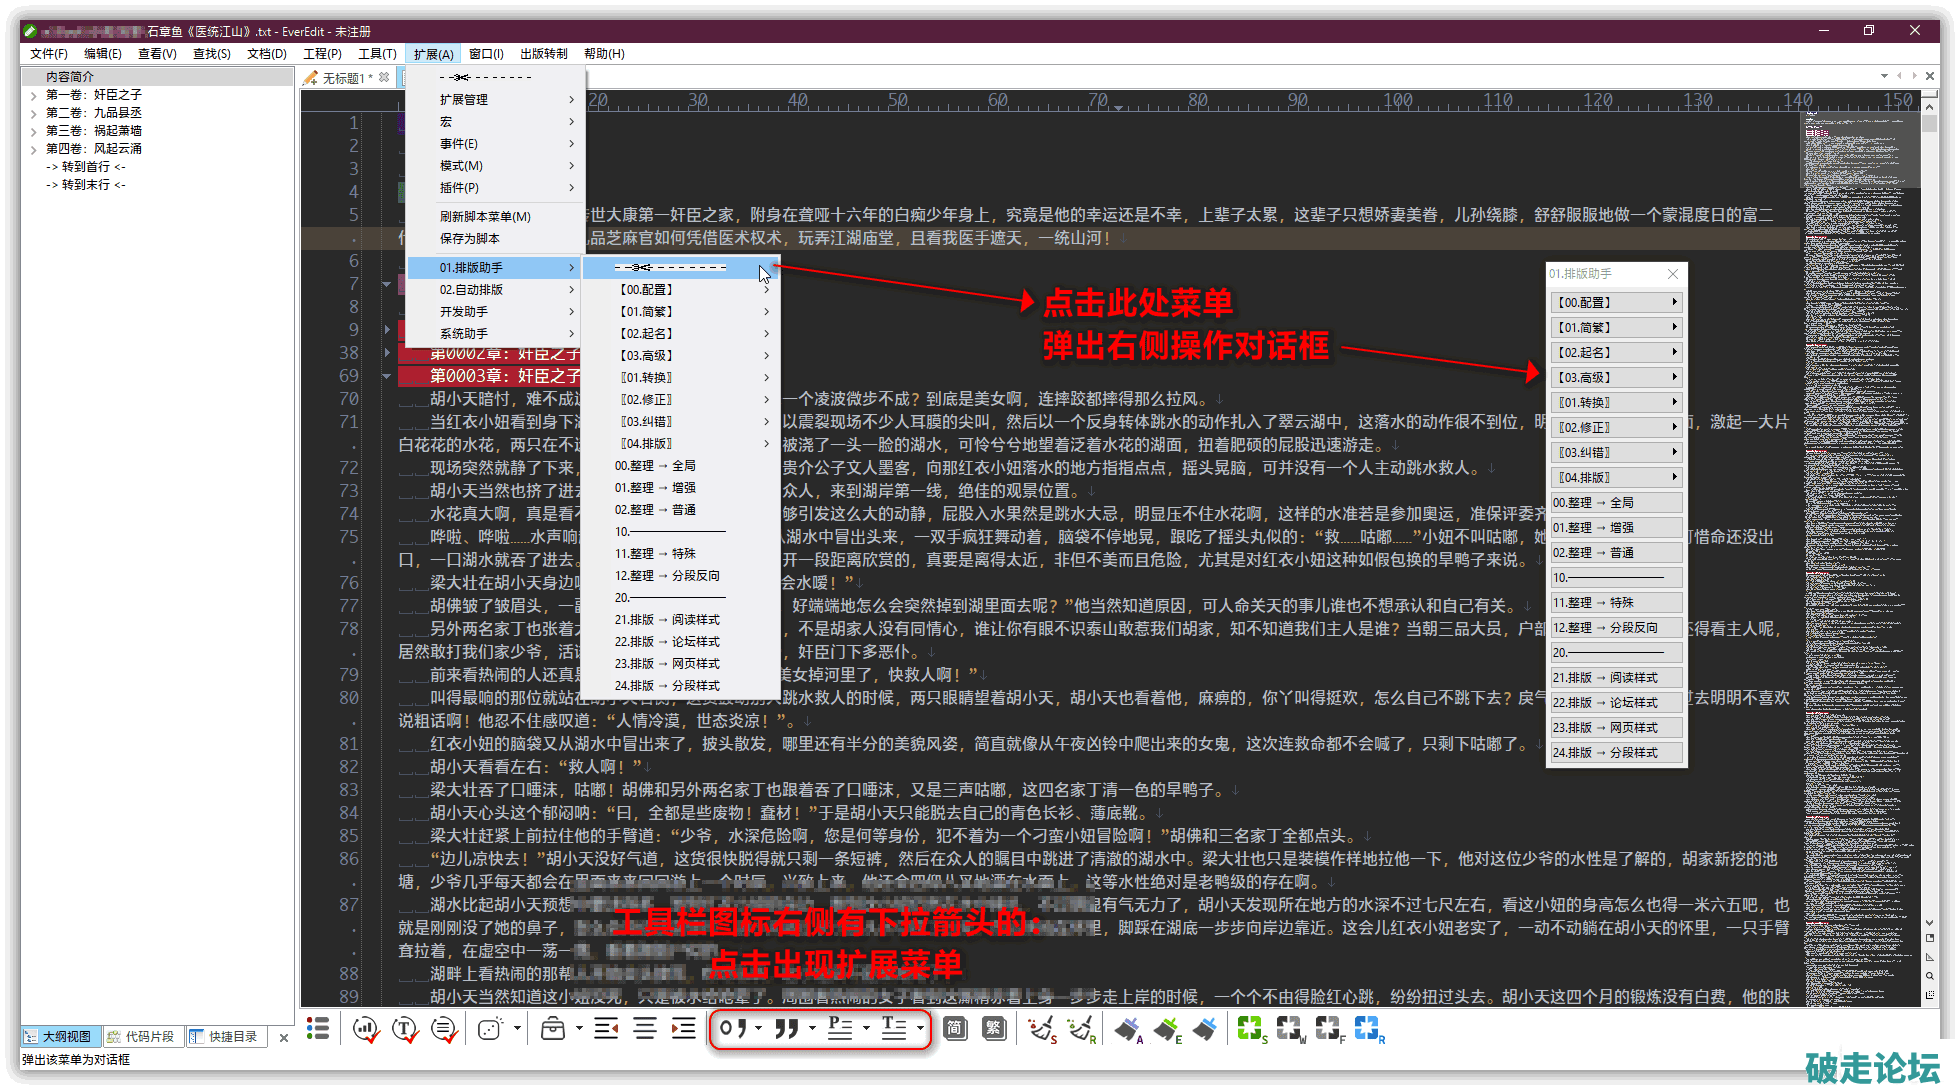Open the 工具(T) menu

pyautogui.click(x=377, y=54)
